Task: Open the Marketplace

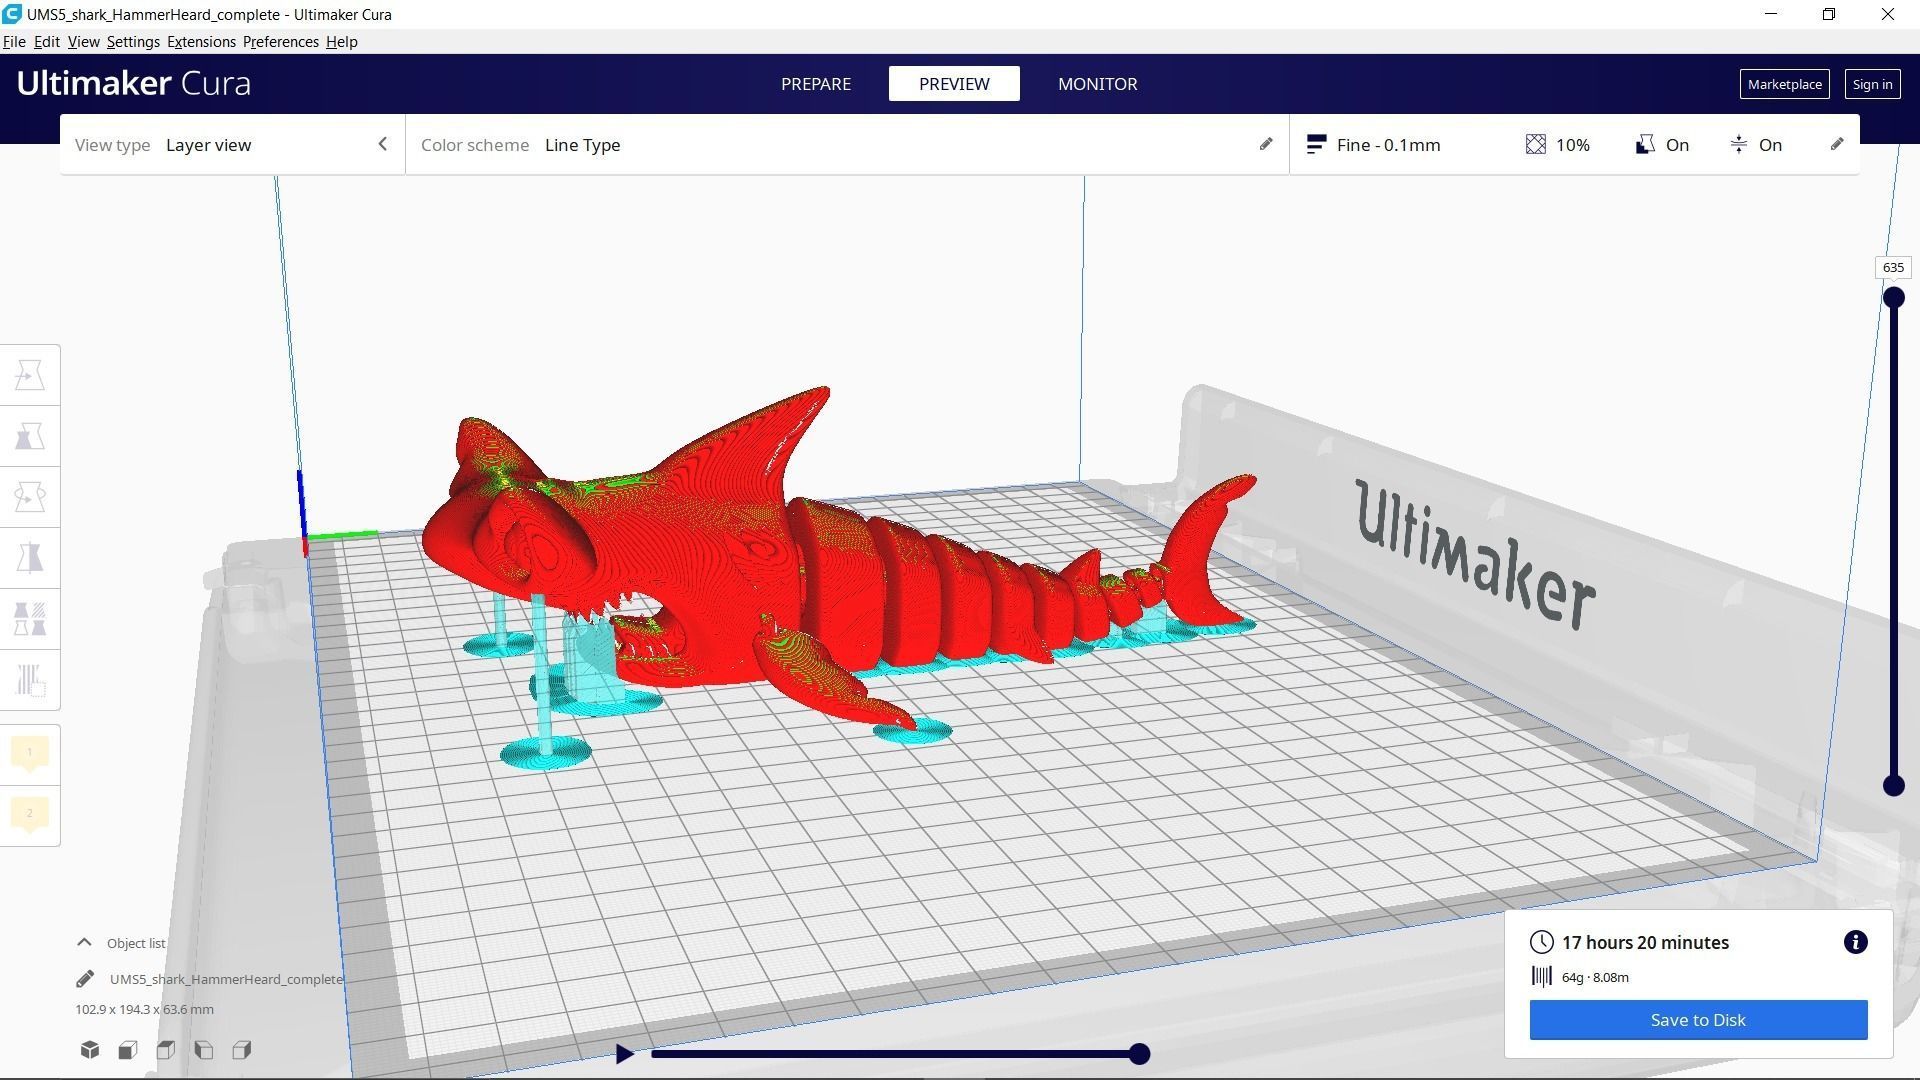Action: click(1784, 84)
